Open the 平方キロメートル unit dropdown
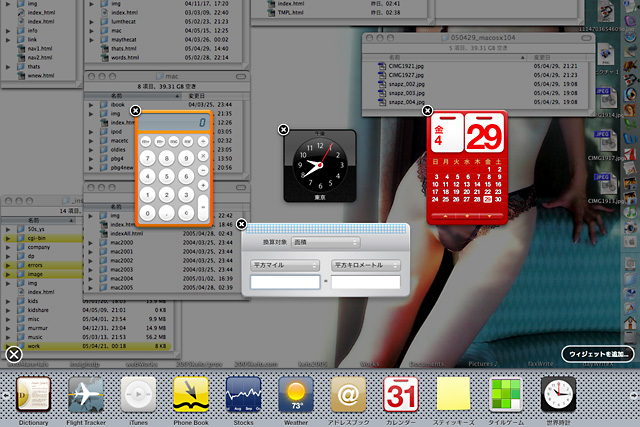The image size is (640, 427). click(366, 265)
